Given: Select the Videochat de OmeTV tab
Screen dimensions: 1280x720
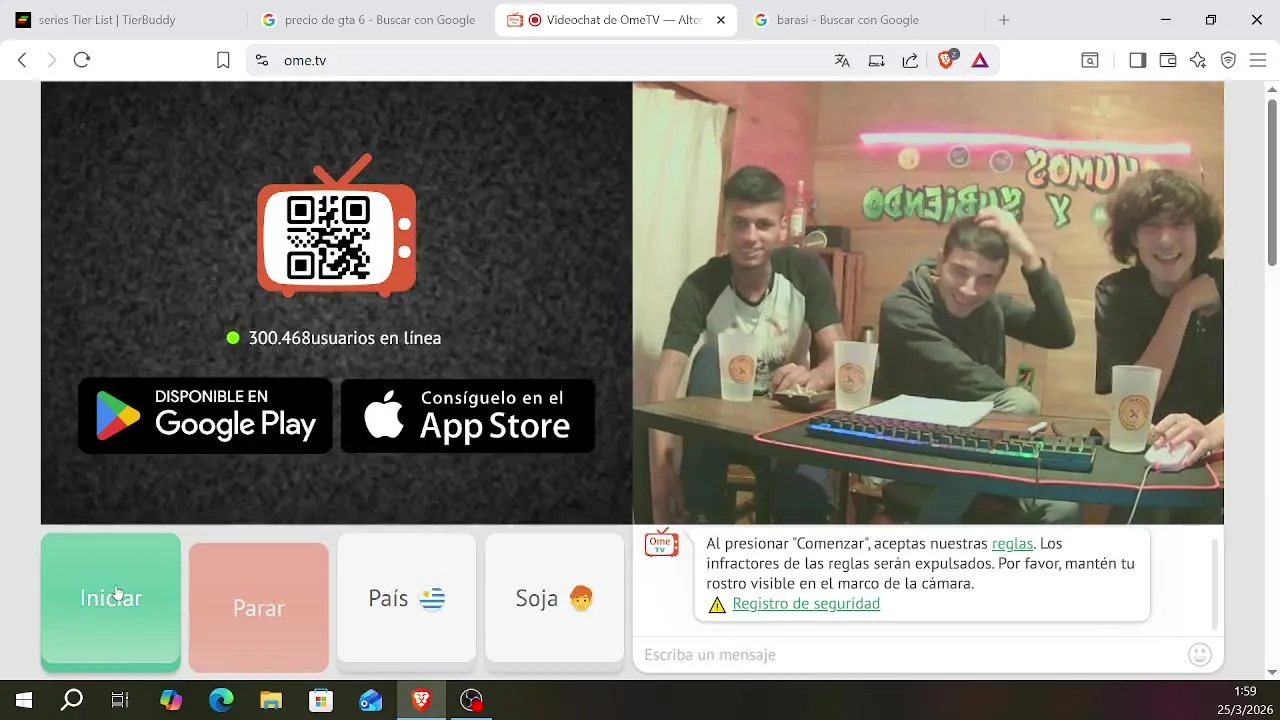Looking at the screenshot, I should click(615, 20).
